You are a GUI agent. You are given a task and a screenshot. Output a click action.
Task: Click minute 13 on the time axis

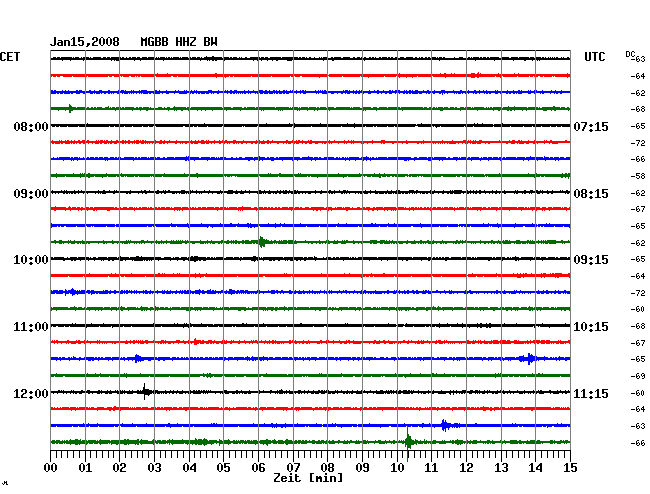coord(501,467)
